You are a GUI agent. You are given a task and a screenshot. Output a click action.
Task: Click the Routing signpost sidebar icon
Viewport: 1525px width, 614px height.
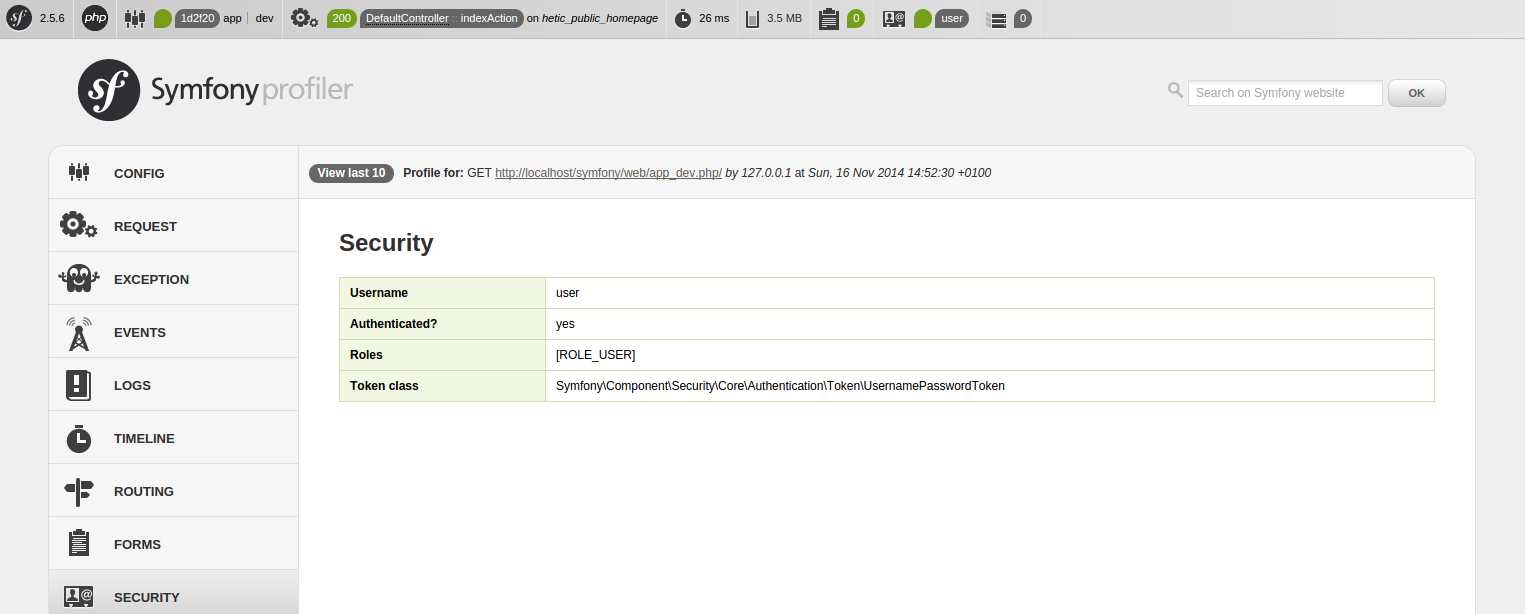pos(79,490)
